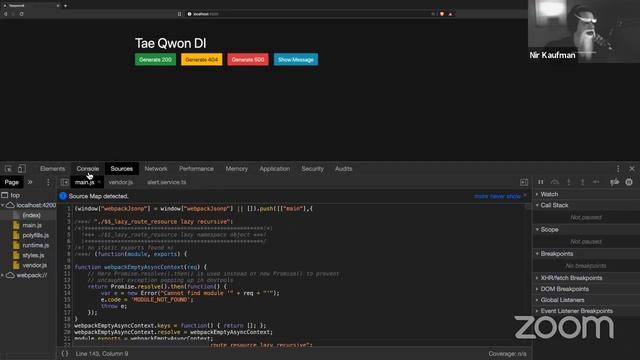Image resolution: width=640 pixels, height=360 pixels.
Task: Click the localhost address bar
Action: (x=310, y=14)
